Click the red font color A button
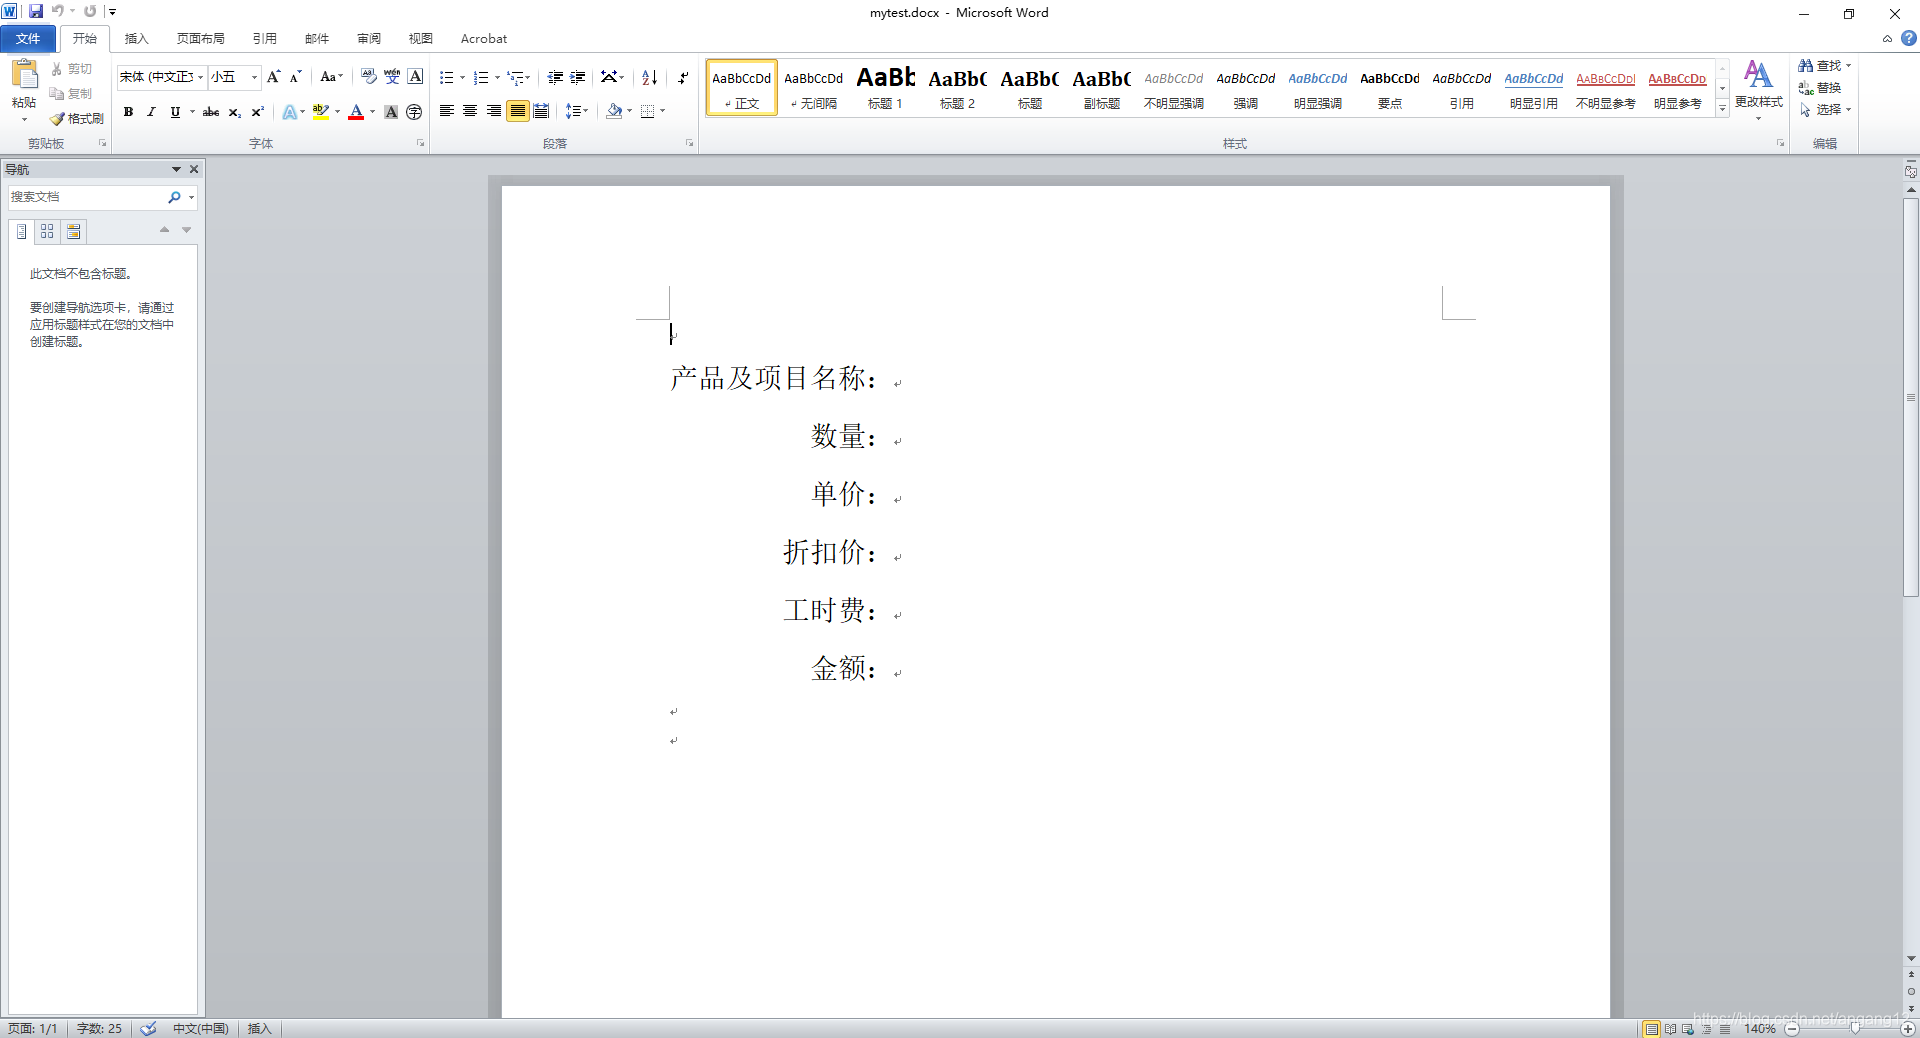The width and height of the screenshot is (1920, 1038). 356,112
